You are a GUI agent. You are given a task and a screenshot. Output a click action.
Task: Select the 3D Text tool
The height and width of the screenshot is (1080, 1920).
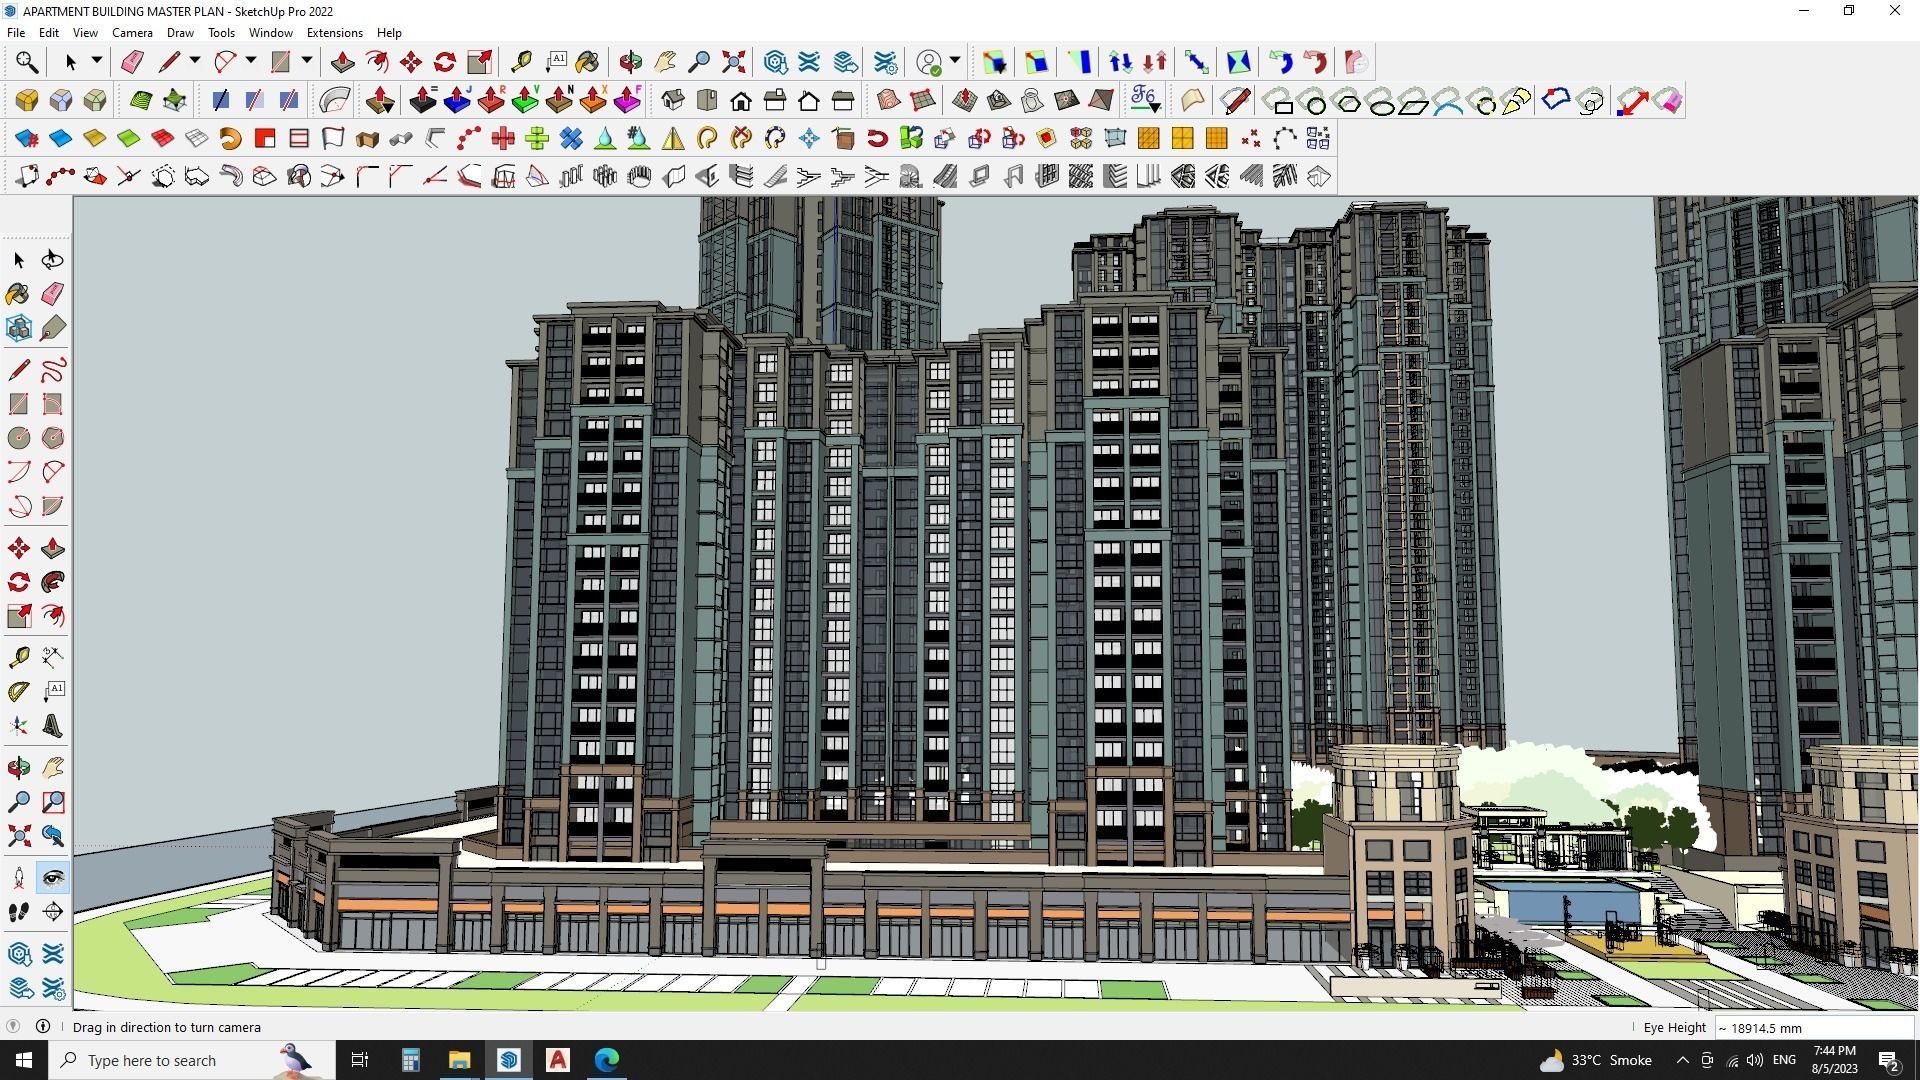53,726
